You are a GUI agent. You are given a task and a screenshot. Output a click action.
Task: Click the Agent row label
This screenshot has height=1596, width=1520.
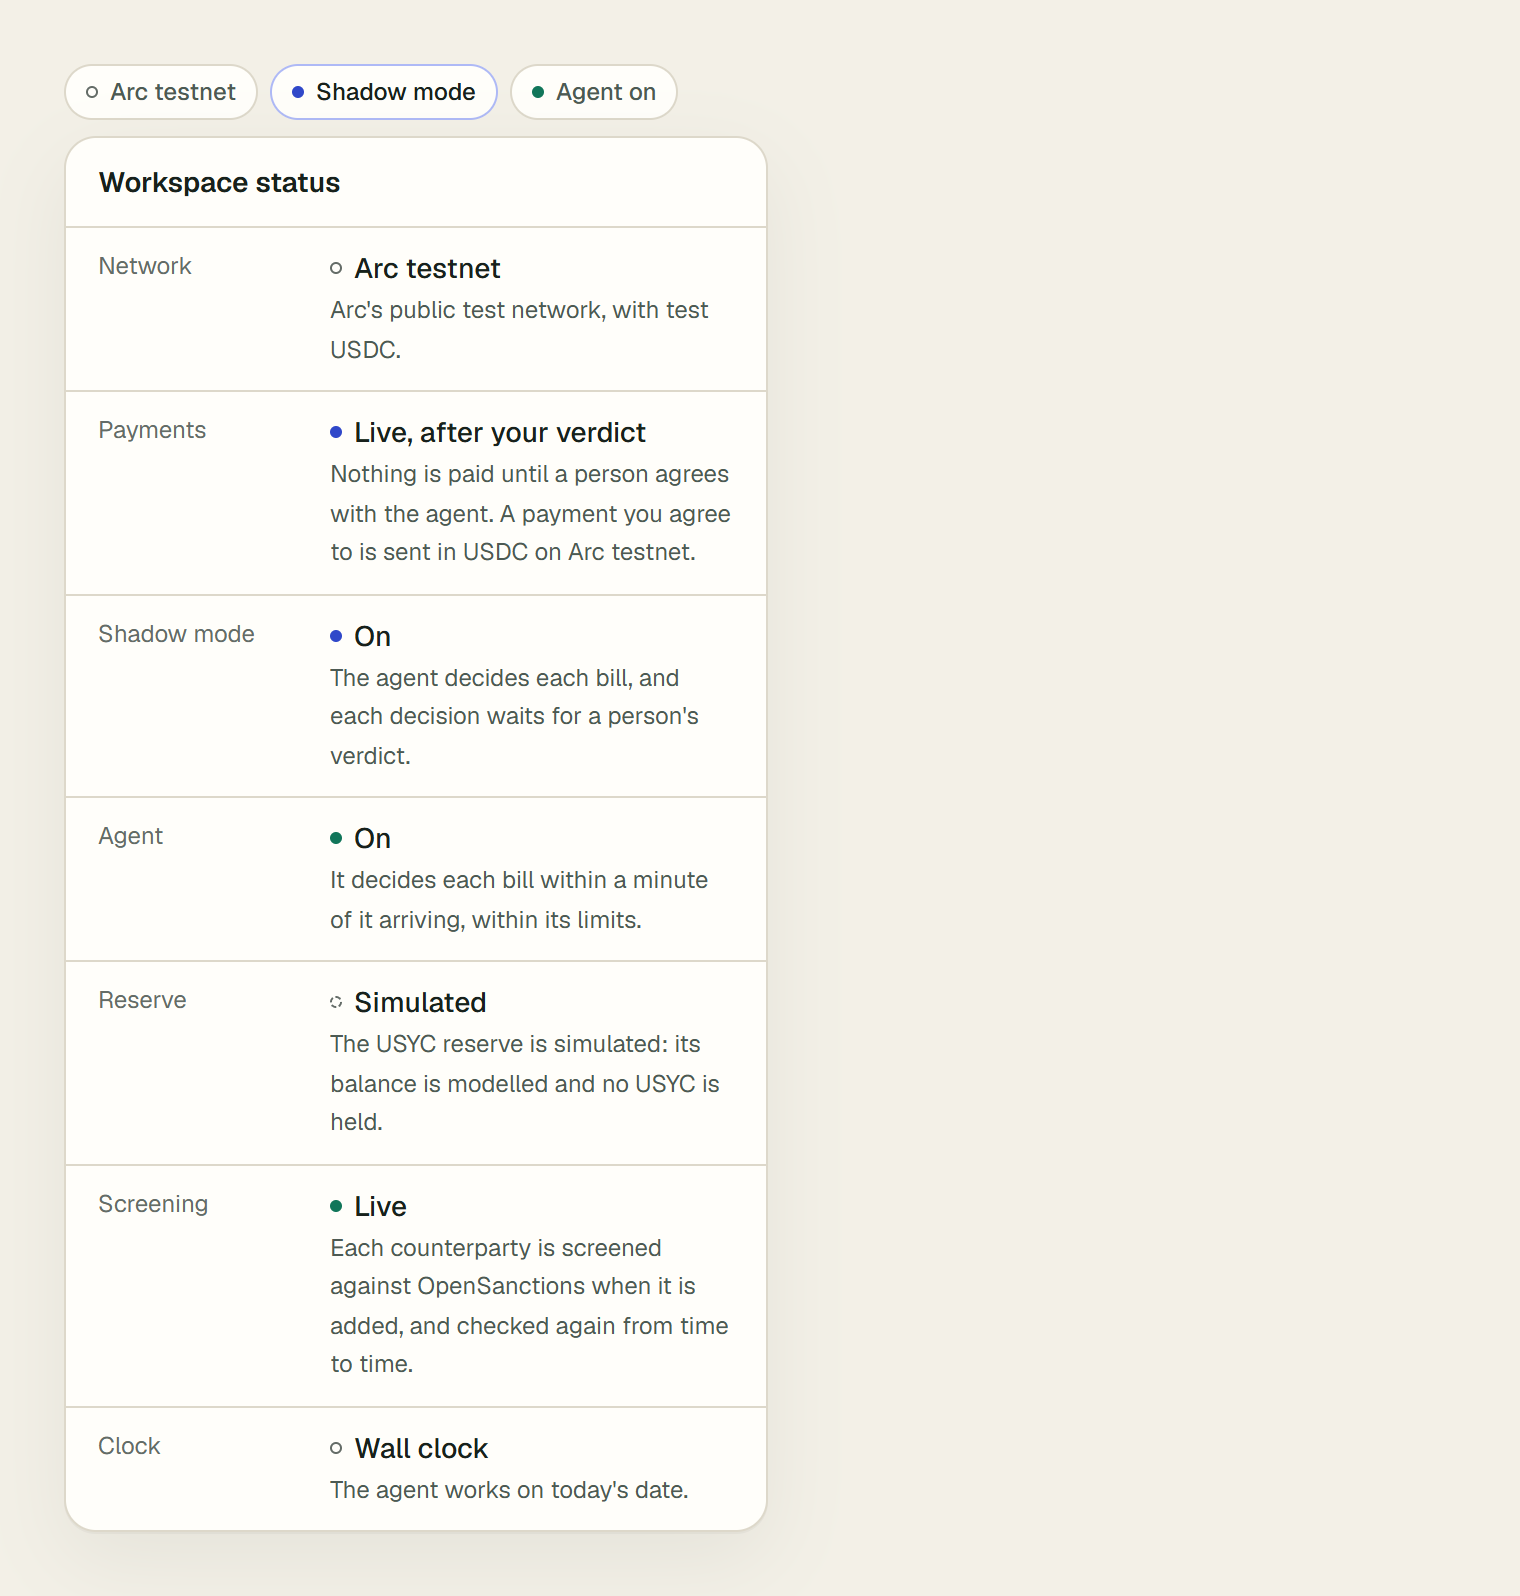[130, 836]
